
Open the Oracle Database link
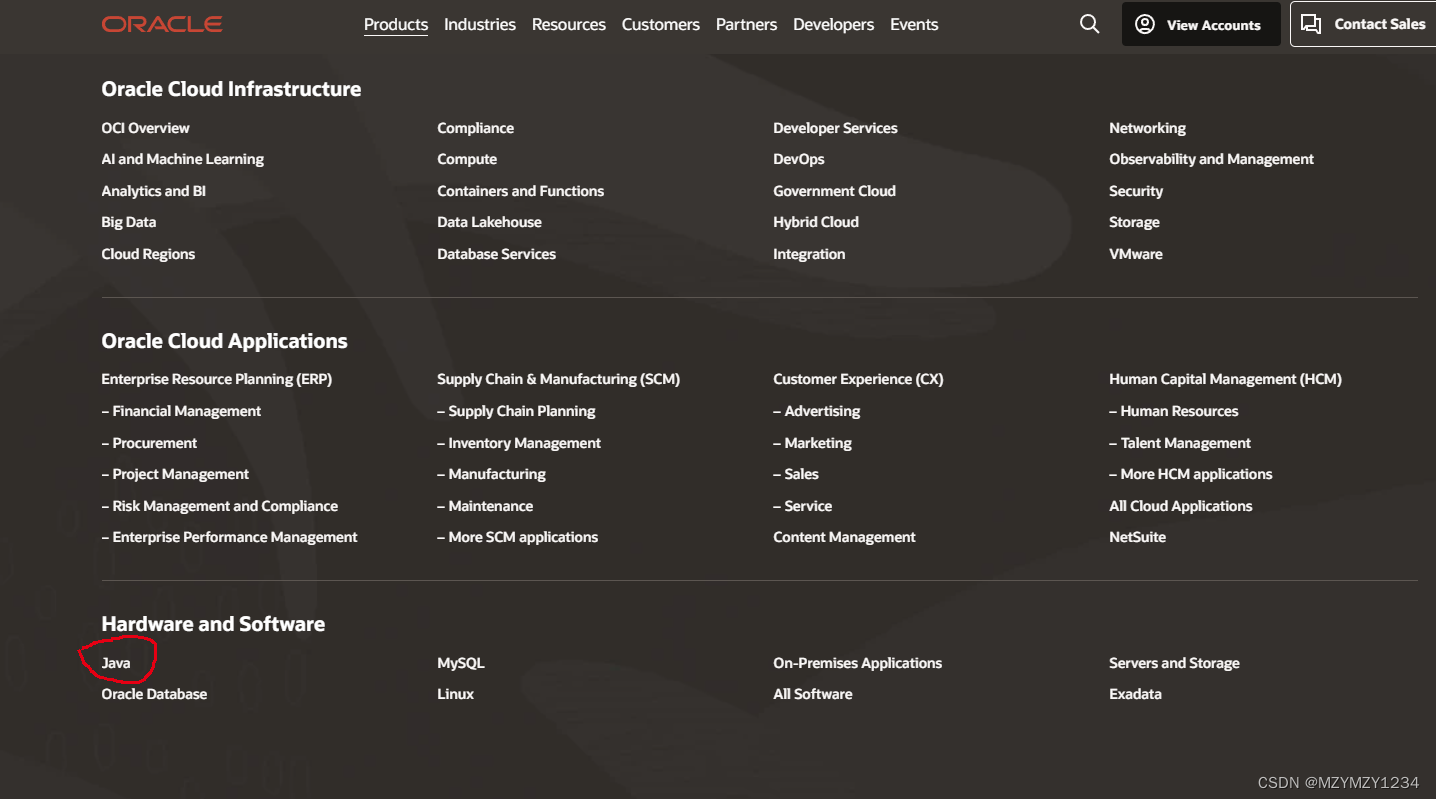point(154,694)
